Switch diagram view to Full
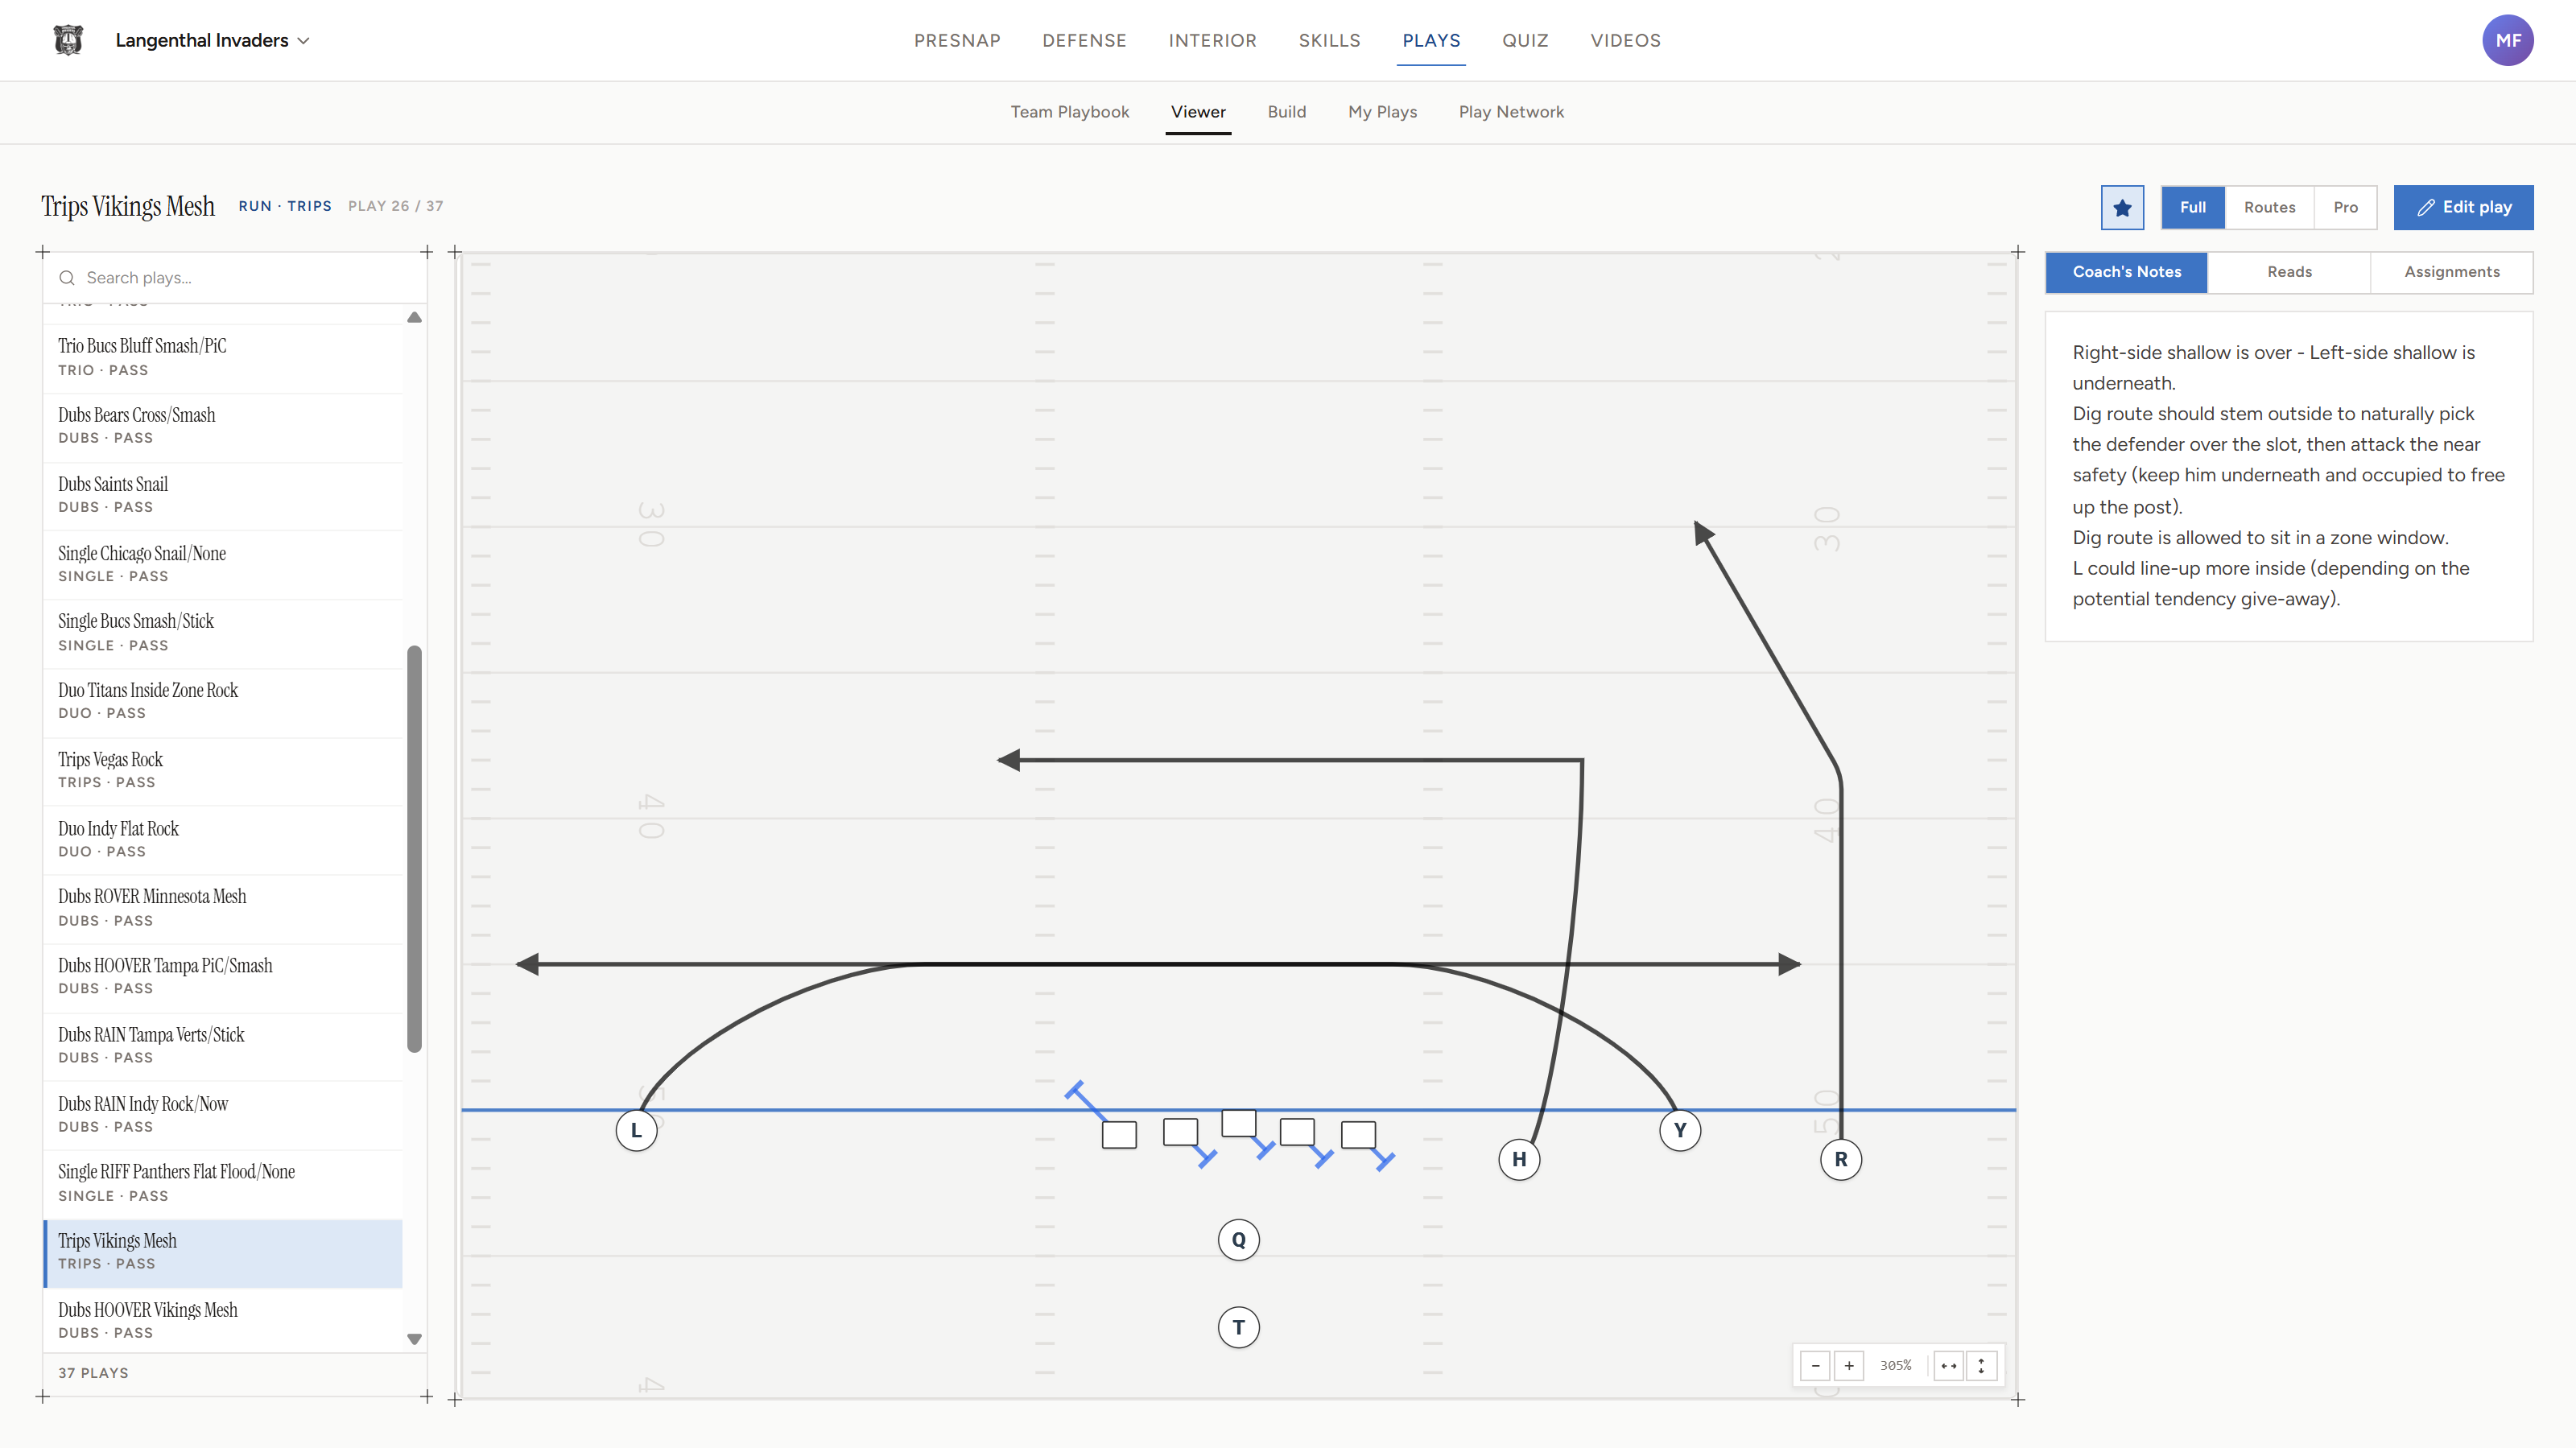2576x1448 pixels. pos(2193,207)
